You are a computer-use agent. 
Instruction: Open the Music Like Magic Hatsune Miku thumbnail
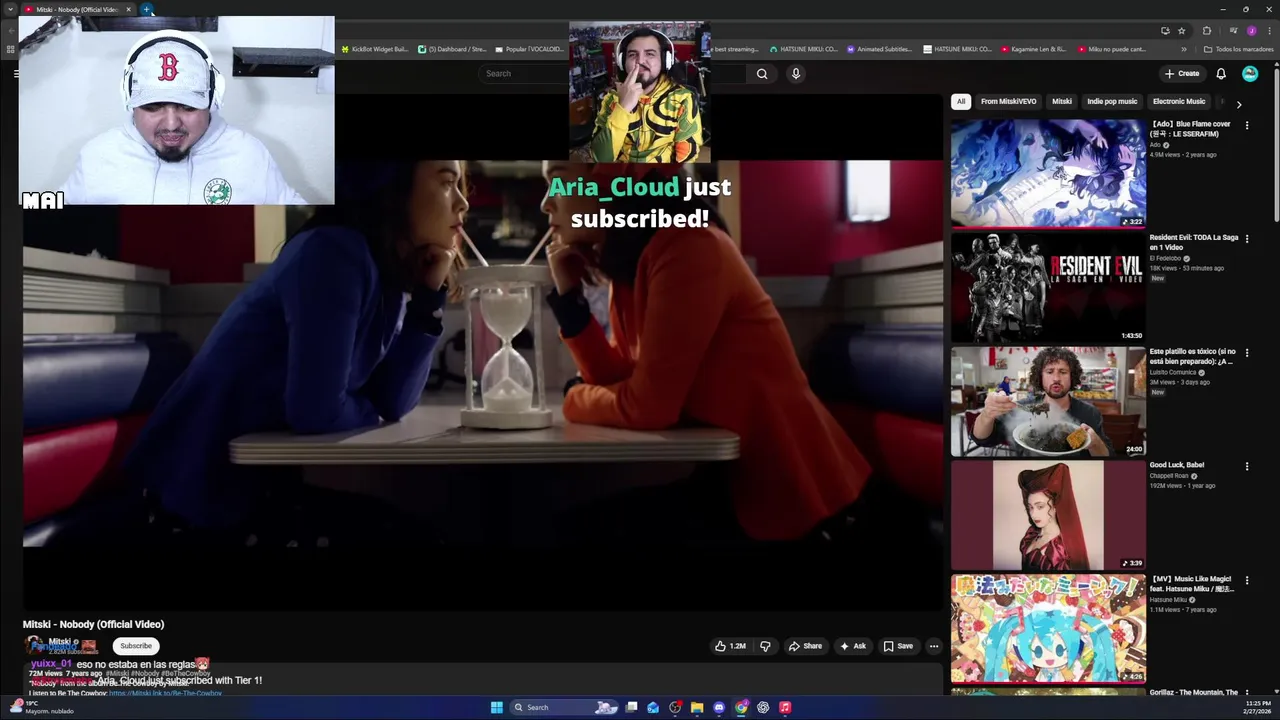pos(1048,629)
